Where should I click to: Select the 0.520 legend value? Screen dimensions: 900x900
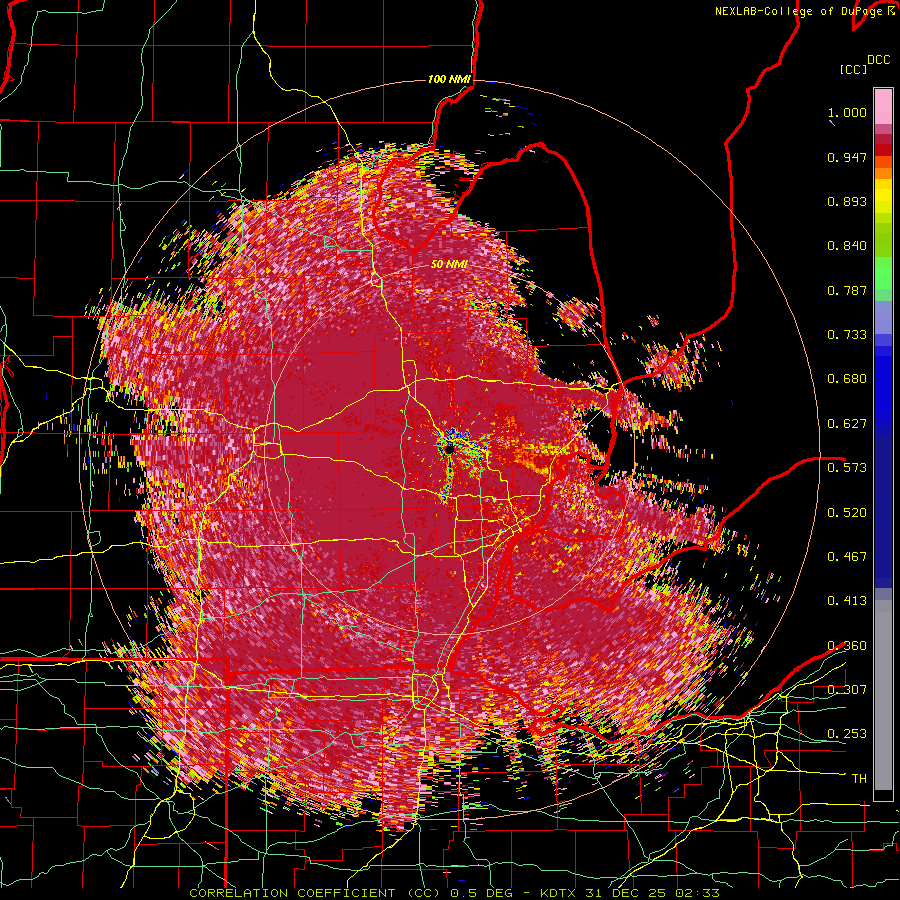click(847, 512)
